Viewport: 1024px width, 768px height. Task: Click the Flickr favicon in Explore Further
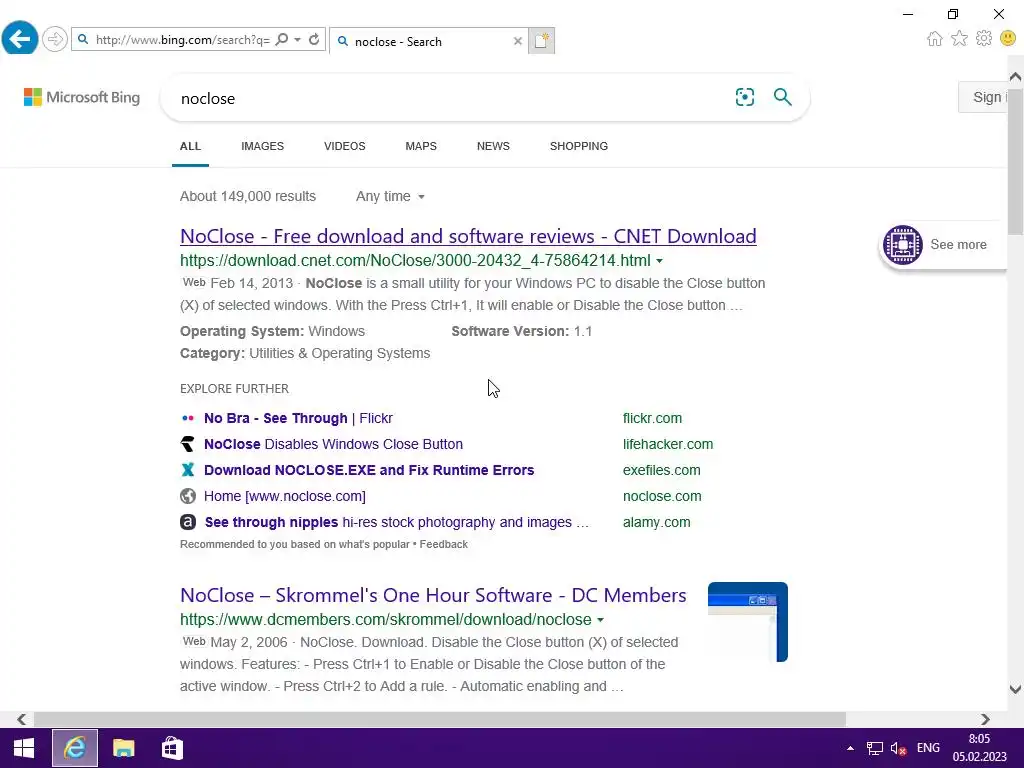tap(187, 418)
